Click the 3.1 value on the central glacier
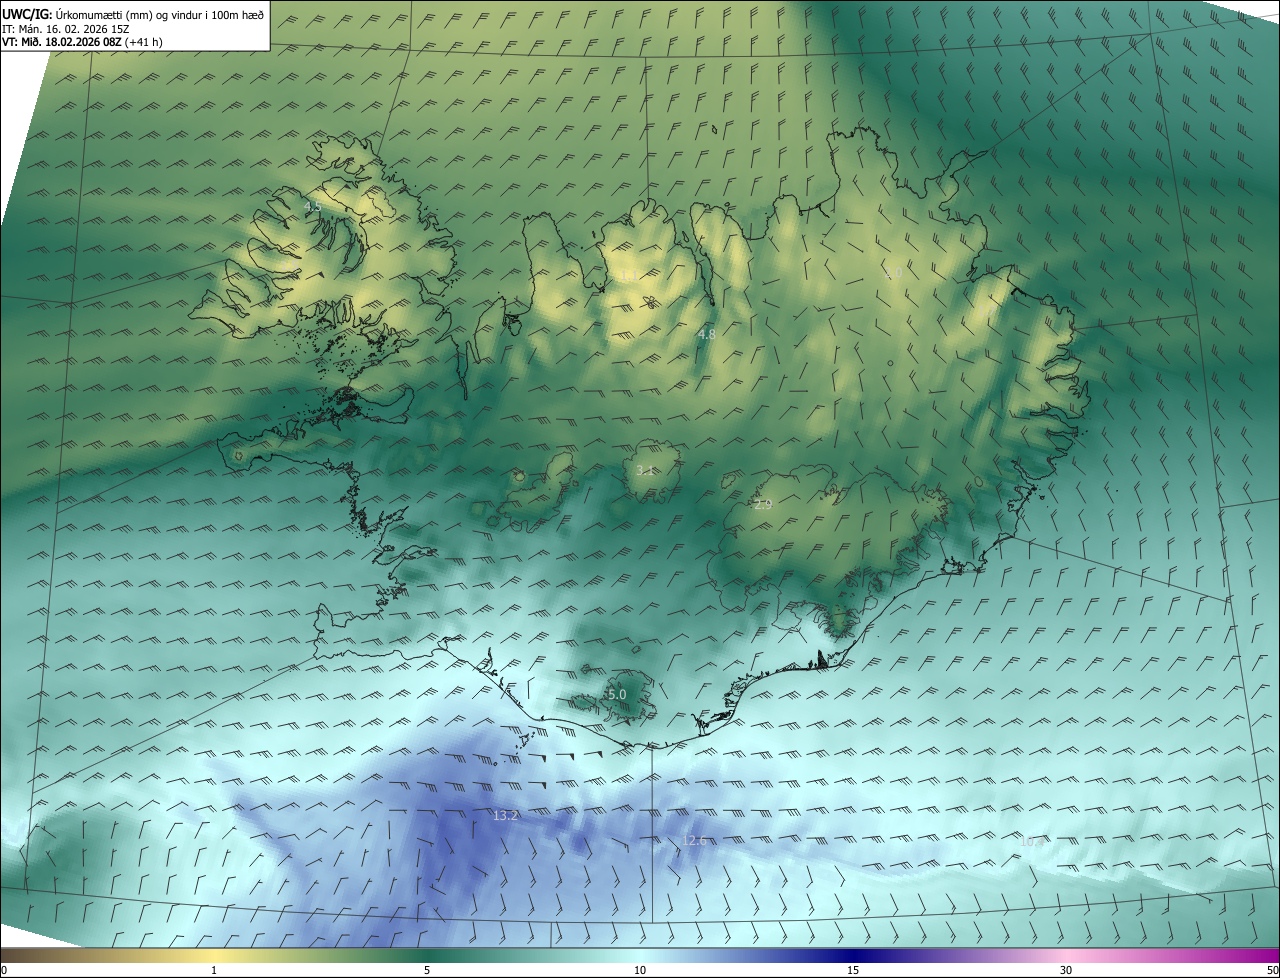This screenshot has height=978, width=1280. 645,470
